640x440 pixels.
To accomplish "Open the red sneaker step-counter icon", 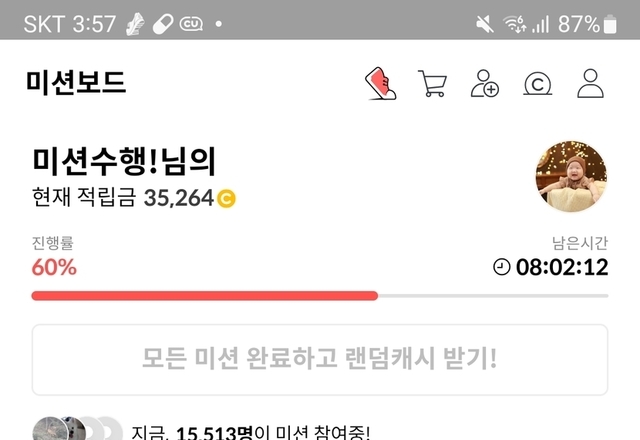I will tap(380, 83).
